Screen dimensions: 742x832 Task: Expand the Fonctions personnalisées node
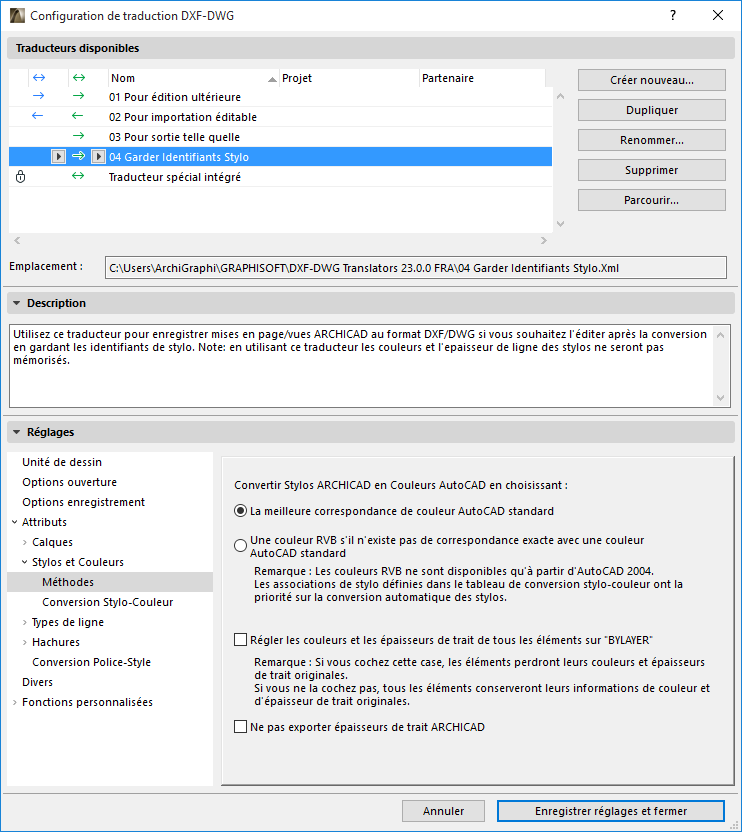coord(14,703)
